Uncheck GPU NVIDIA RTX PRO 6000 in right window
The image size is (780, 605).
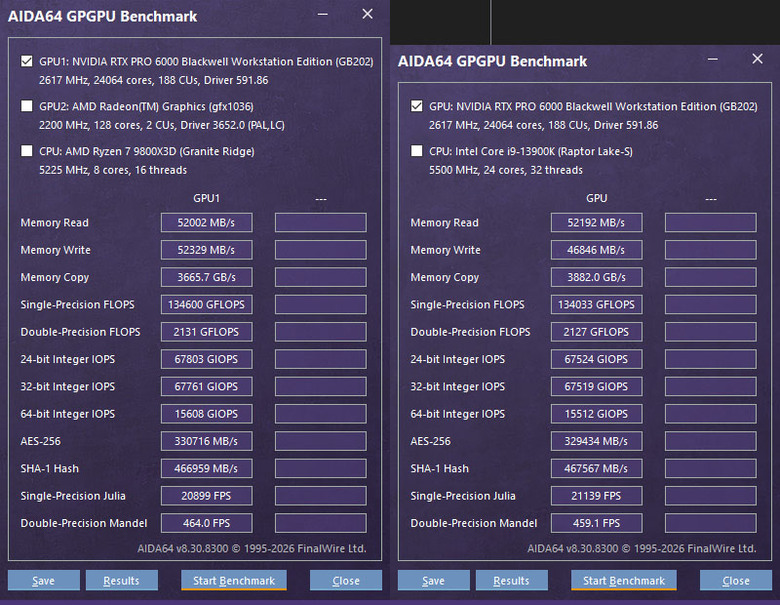click(417, 106)
